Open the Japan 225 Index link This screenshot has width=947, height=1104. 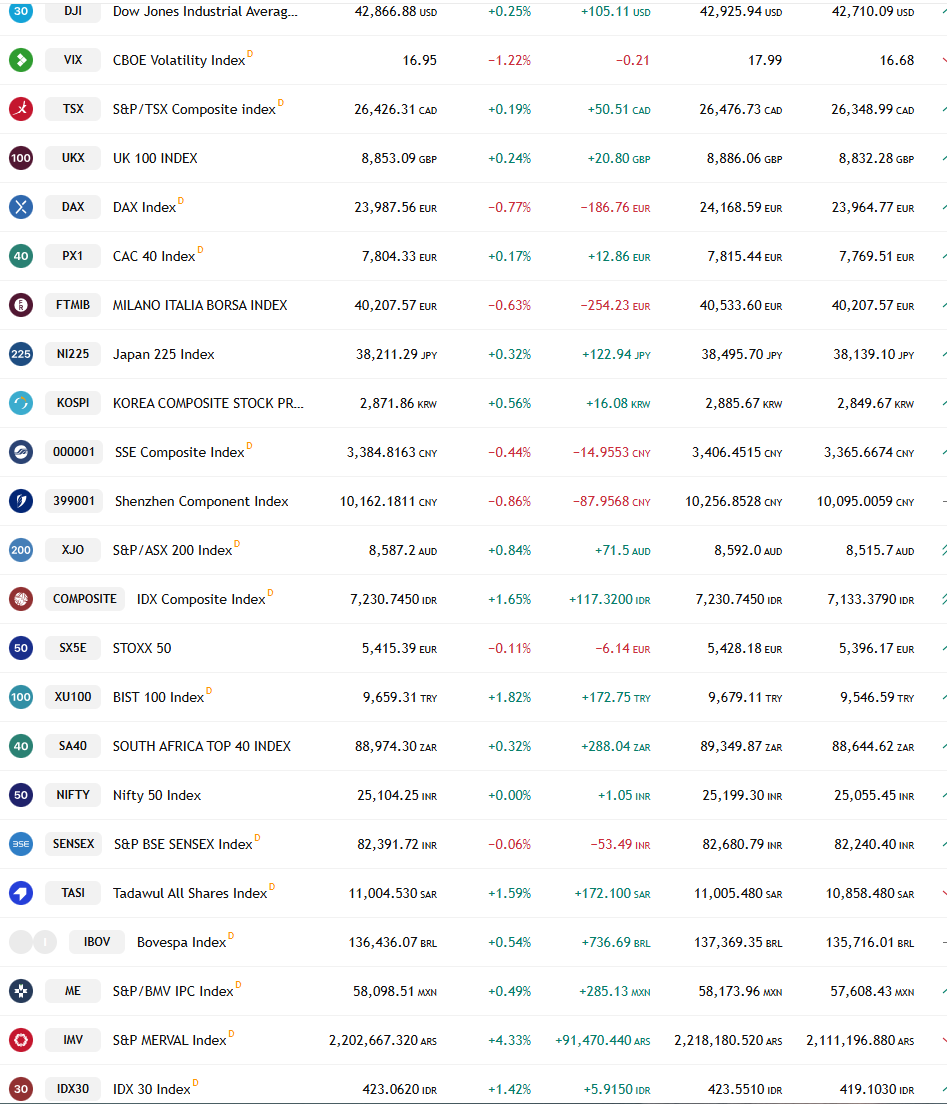[163, 354]
